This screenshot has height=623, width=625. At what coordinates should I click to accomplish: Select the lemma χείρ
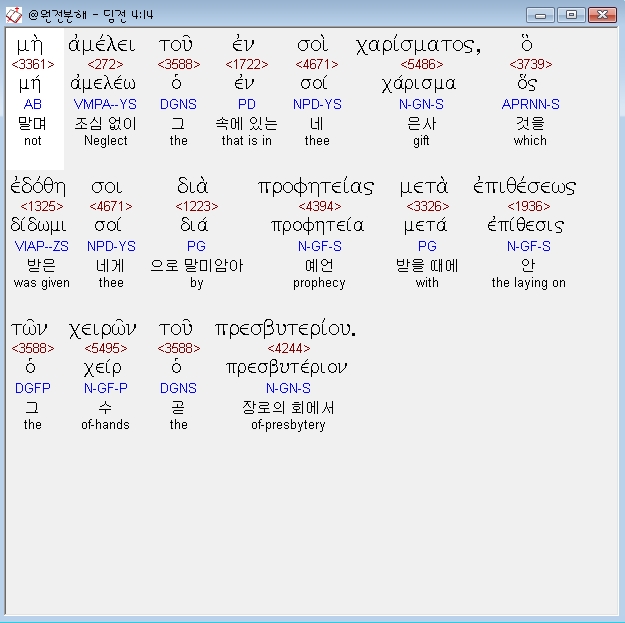pyautogui.click(x=102, y=368)
